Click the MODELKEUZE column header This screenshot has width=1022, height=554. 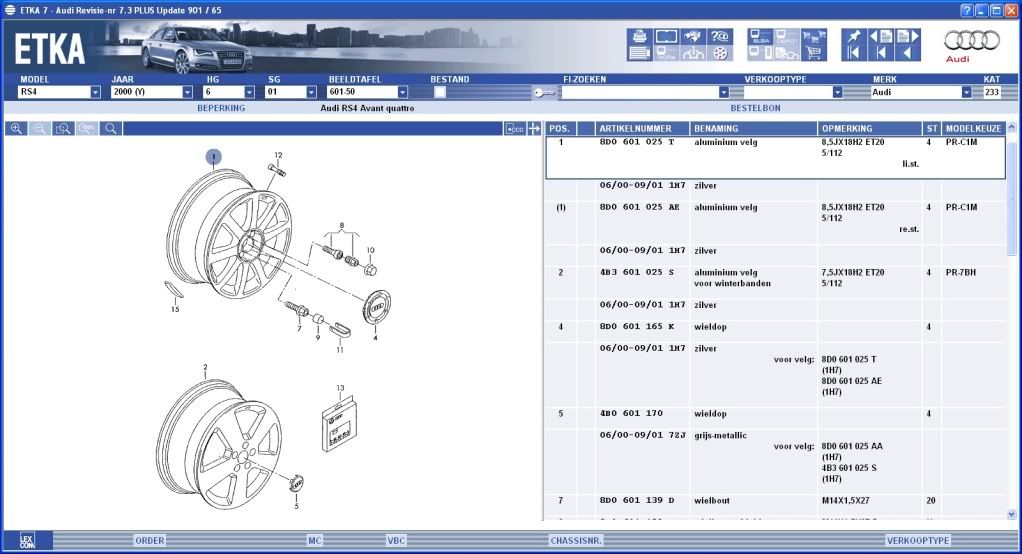coord(974,128)
